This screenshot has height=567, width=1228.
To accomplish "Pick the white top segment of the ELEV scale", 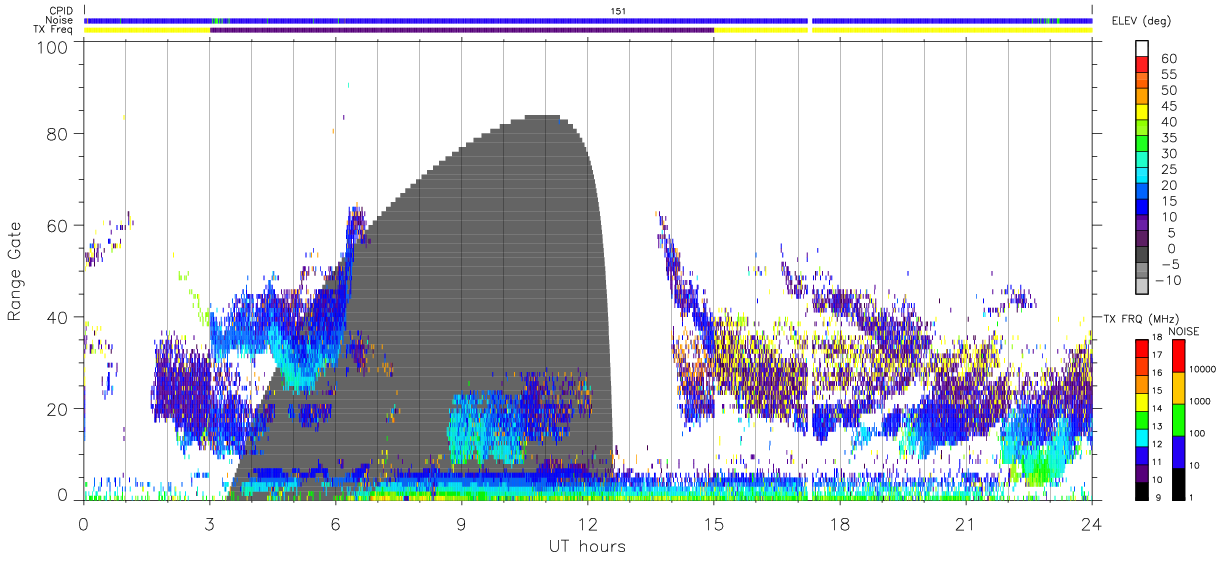I will coord(1144,46).
